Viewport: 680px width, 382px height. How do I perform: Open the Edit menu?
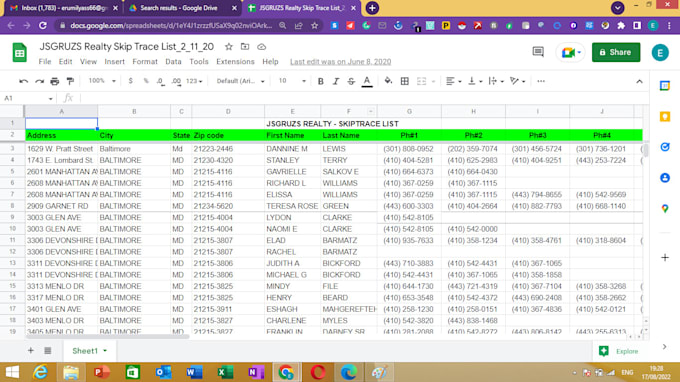pos(65,62)
